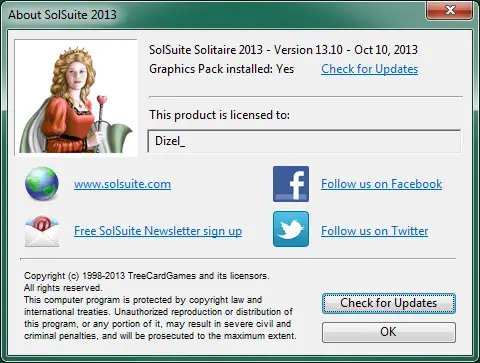Click 'This product is licensed to:' label
The height and width of the screenshot is (363, 480).
(219, 115)
